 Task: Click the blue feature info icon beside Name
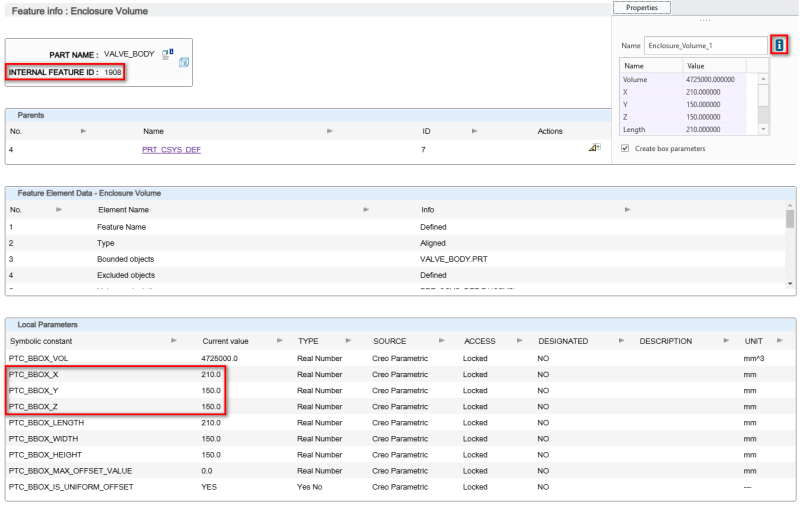pos(779,45)
